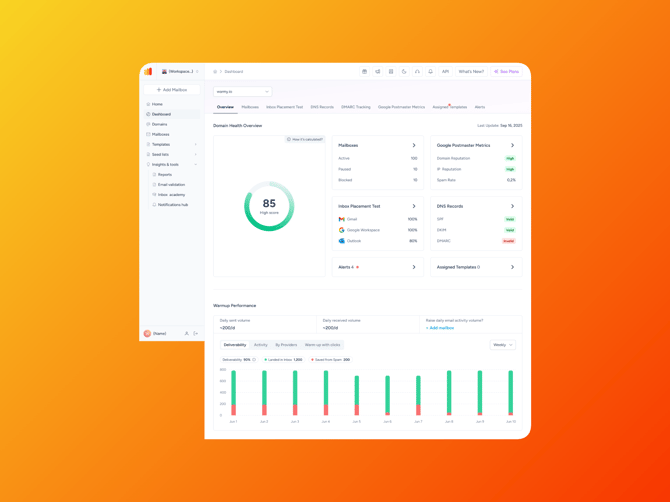The width and height of the screenshot is (670, 502).
Task: Select the Warm-up with clicks tab
Action: [x=322, y=345]
